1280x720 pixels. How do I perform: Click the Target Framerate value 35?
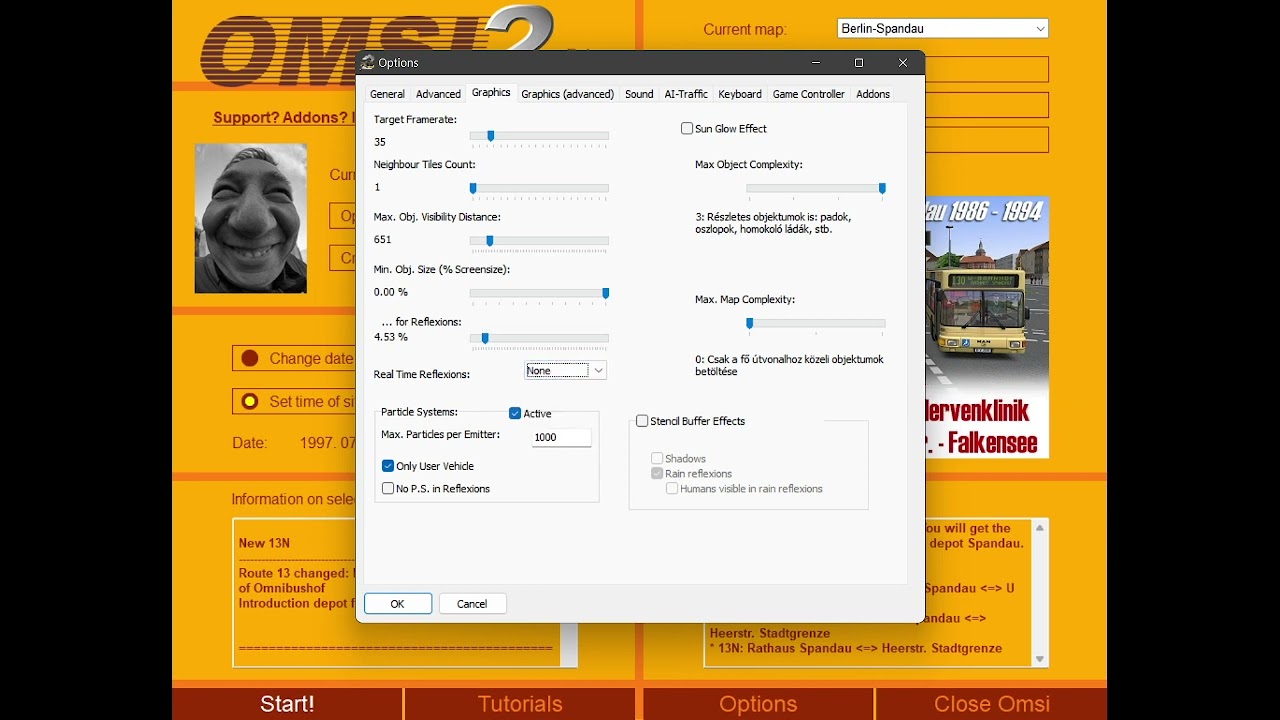pos(380,142)
